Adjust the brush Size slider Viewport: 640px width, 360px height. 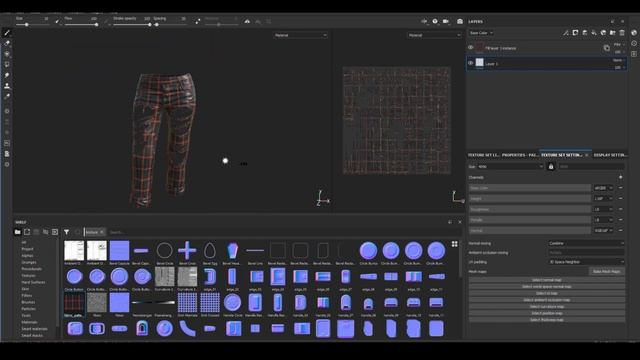pos(33,25)
